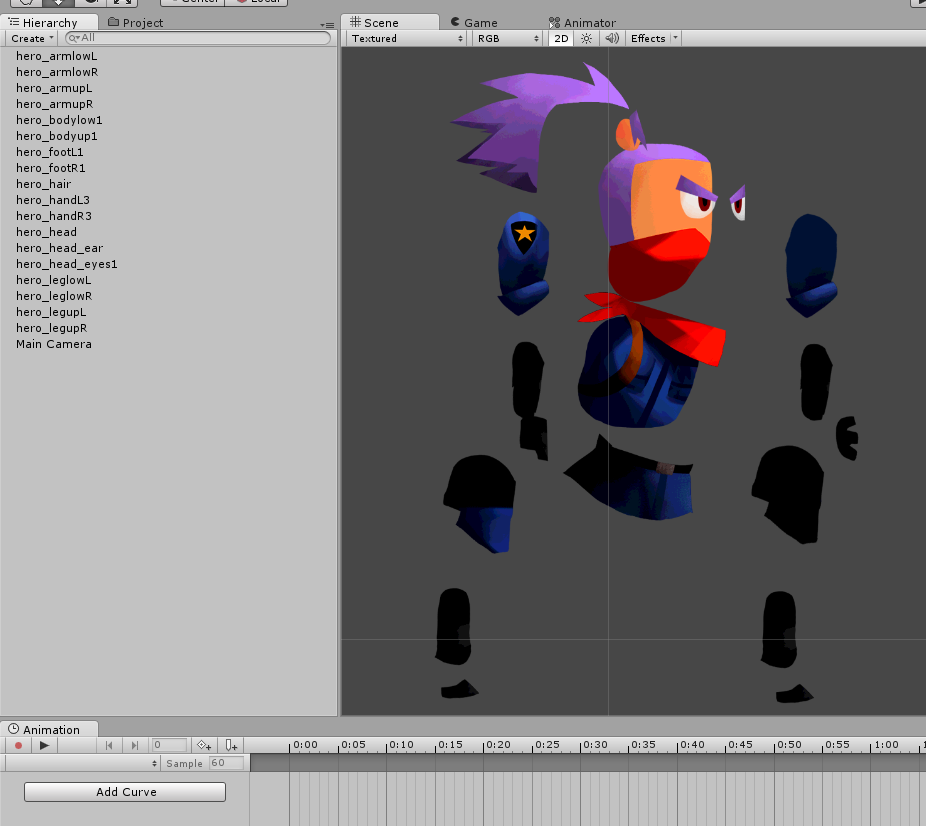Click the hero's orange head sprite
The width and height of the screenshot is (926, 826).
(658, 201)
